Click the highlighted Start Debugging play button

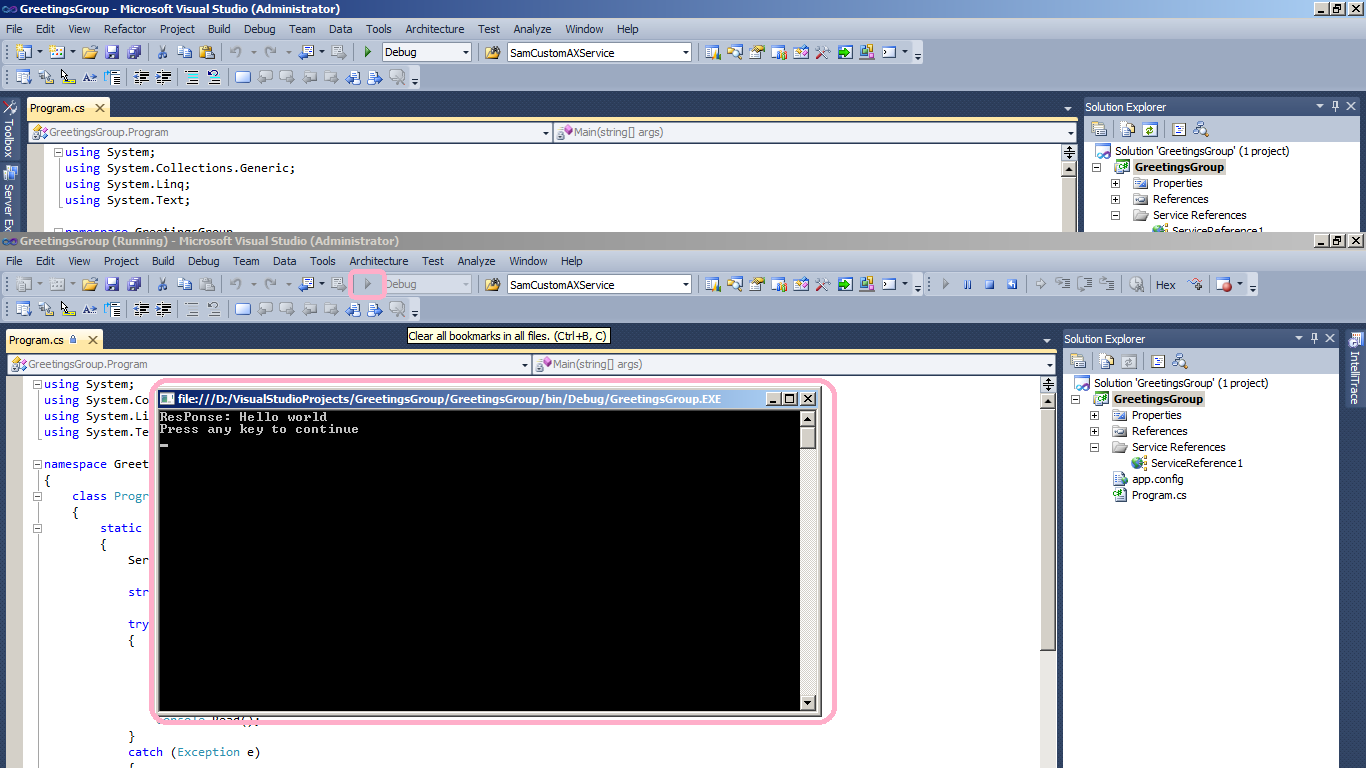[368, 284]
